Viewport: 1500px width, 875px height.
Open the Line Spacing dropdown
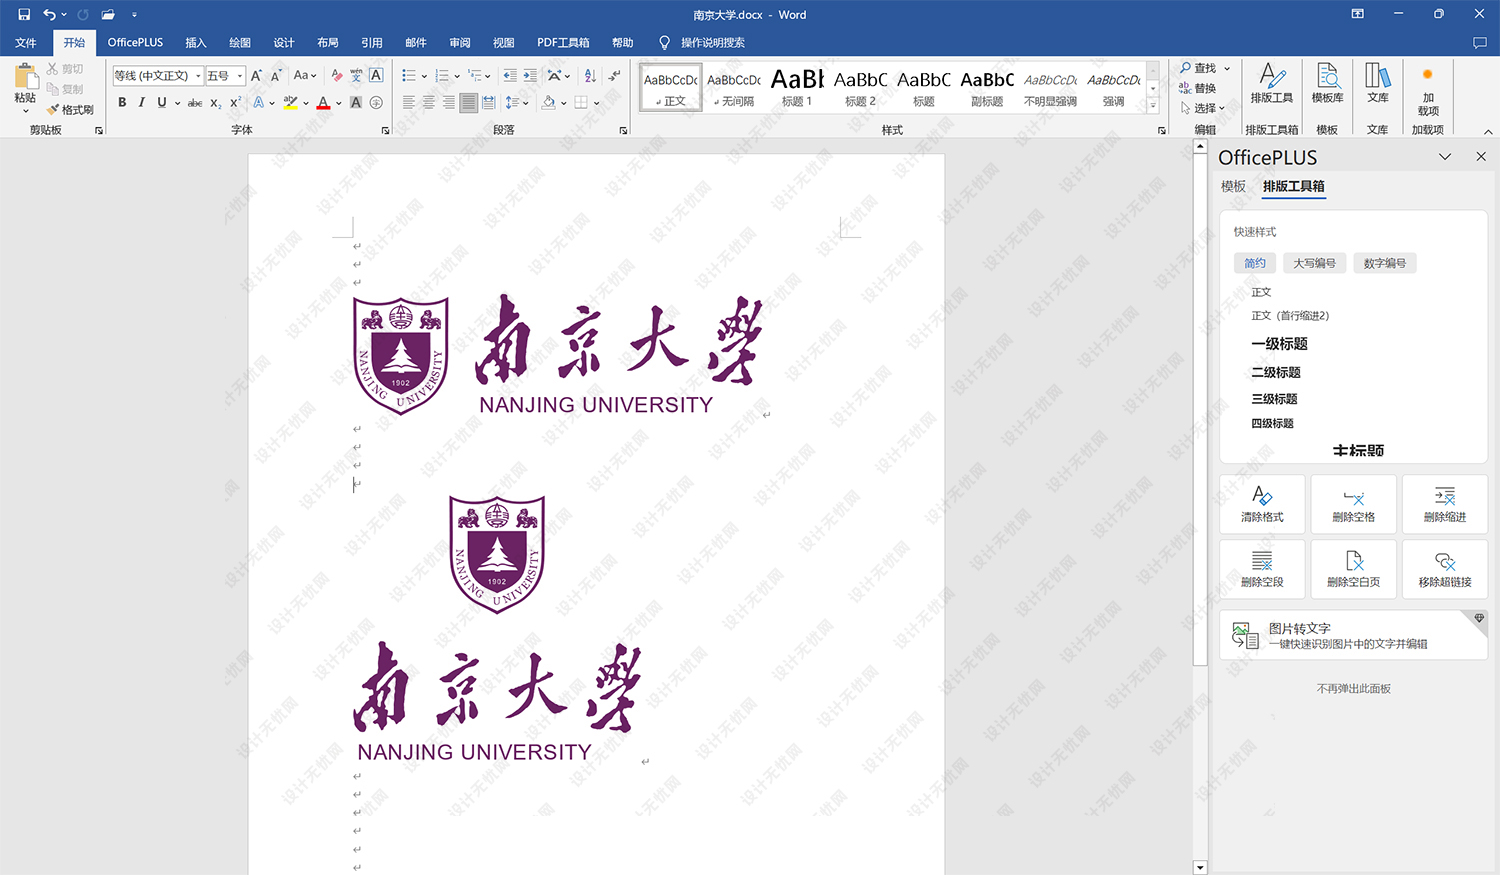click(x=515, y=102)
